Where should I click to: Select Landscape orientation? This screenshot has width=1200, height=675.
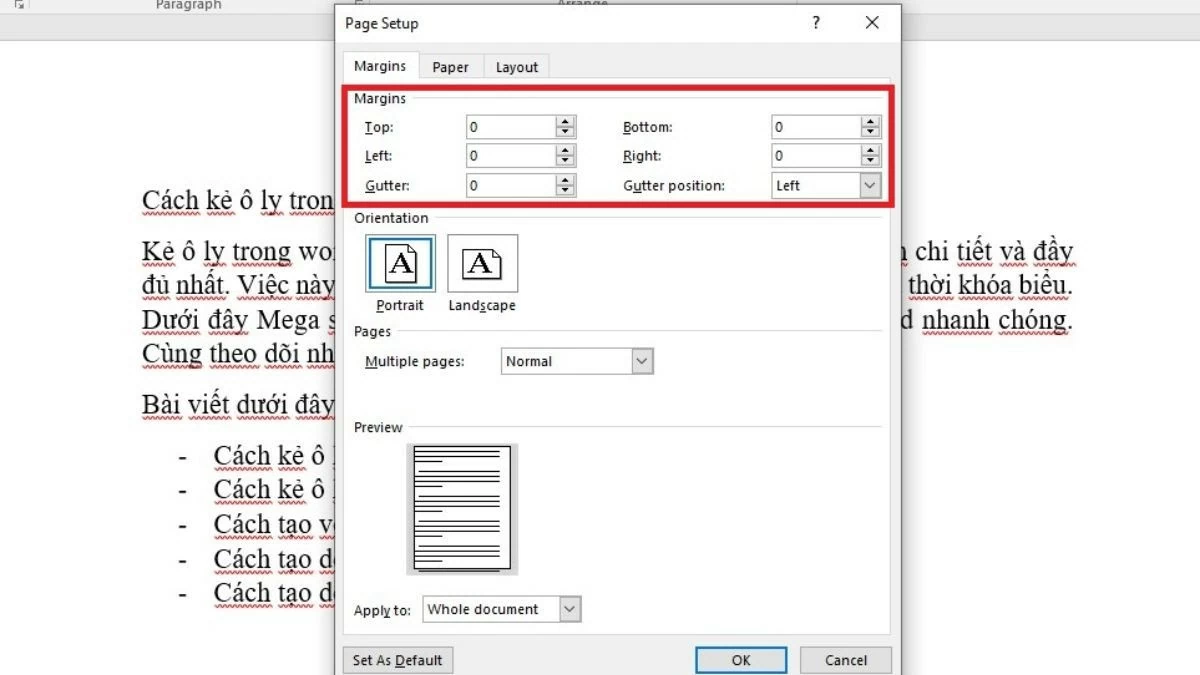click(x=482, y=264)
